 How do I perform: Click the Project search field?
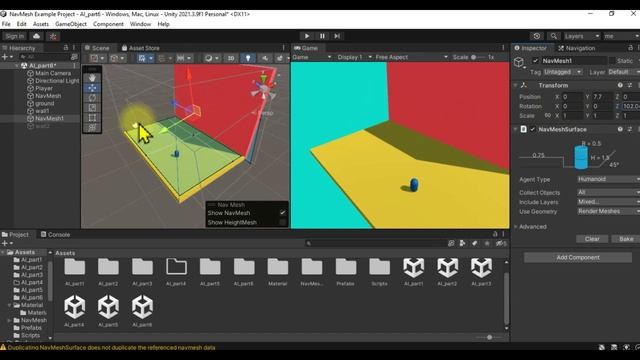(x=376, y=243)
